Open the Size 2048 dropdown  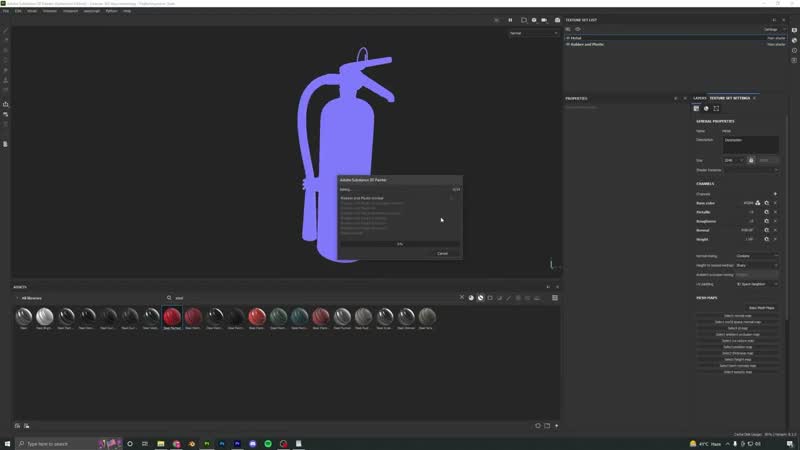tap(734, 160)
